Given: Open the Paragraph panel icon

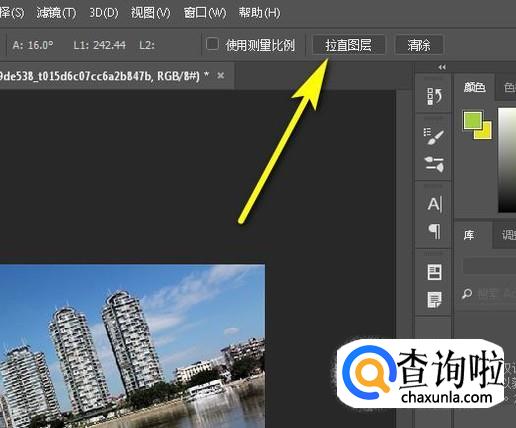Looking at the screenshot, I should (x=435, y=231).
